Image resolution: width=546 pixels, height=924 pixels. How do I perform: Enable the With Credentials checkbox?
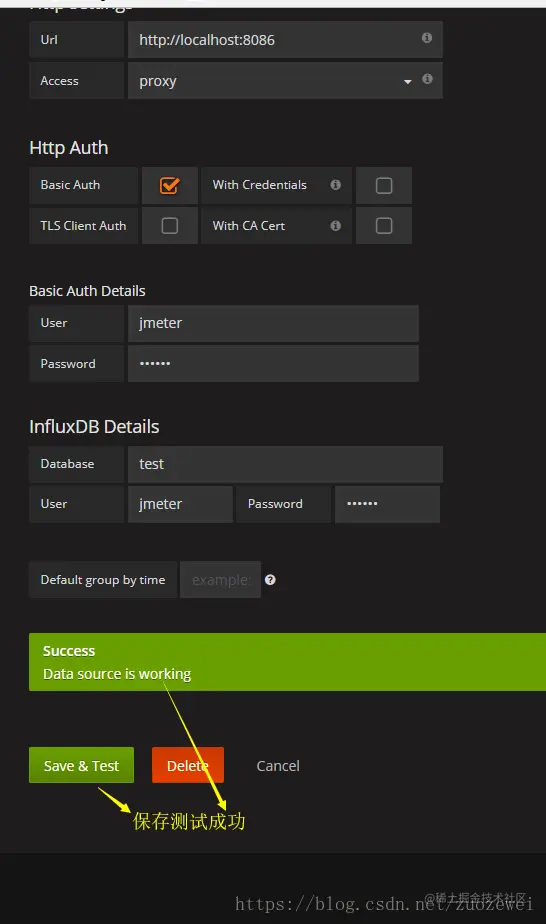384,186
